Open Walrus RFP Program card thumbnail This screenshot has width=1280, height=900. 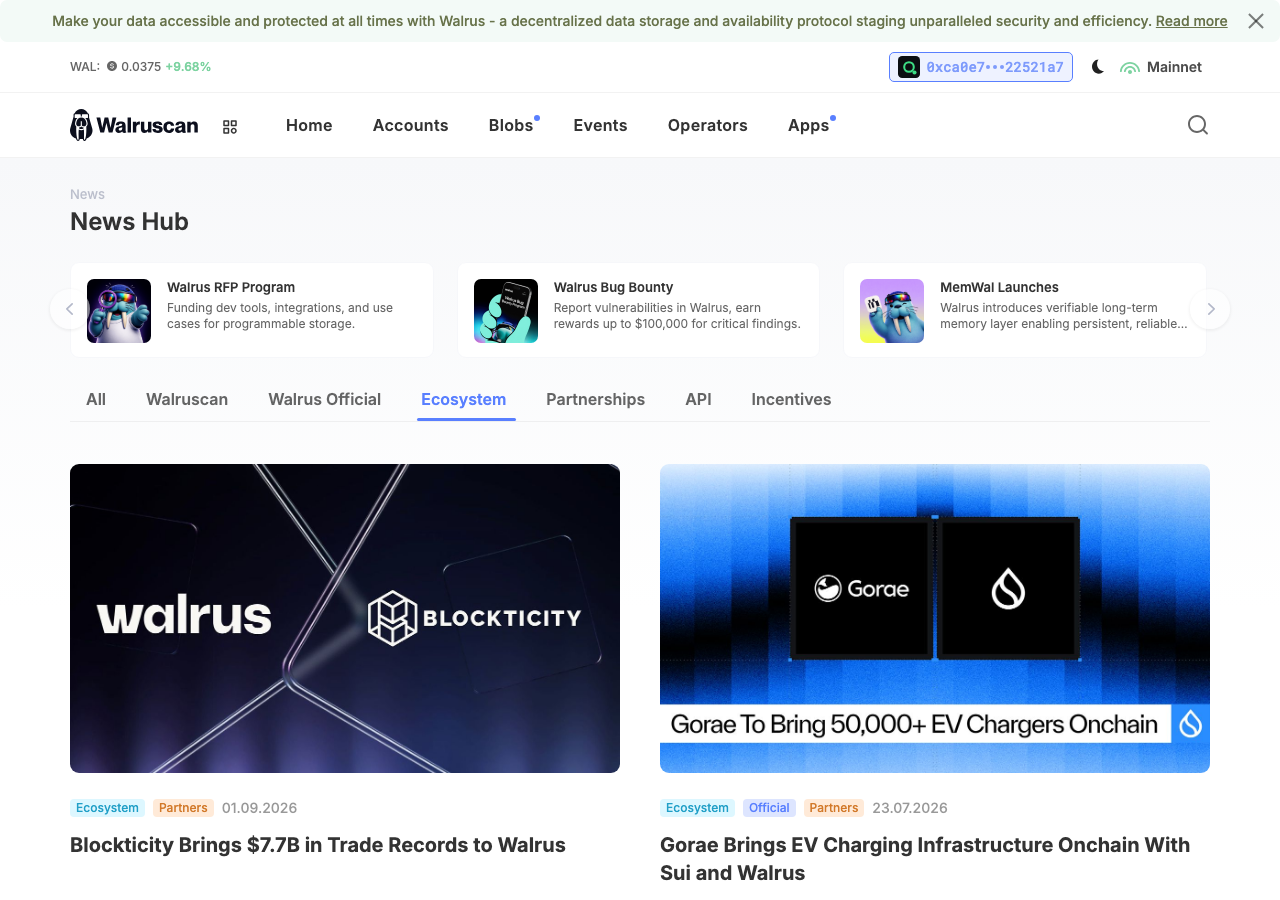(119, 311)
